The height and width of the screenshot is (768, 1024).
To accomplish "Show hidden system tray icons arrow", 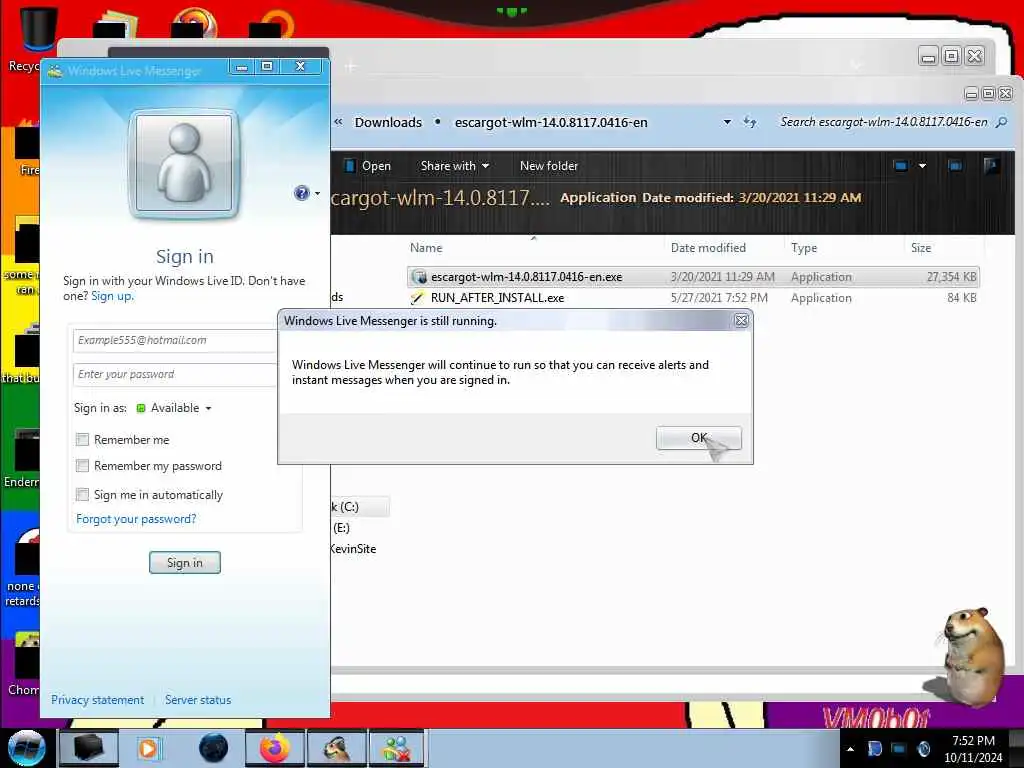I will (x=850, y=749).
